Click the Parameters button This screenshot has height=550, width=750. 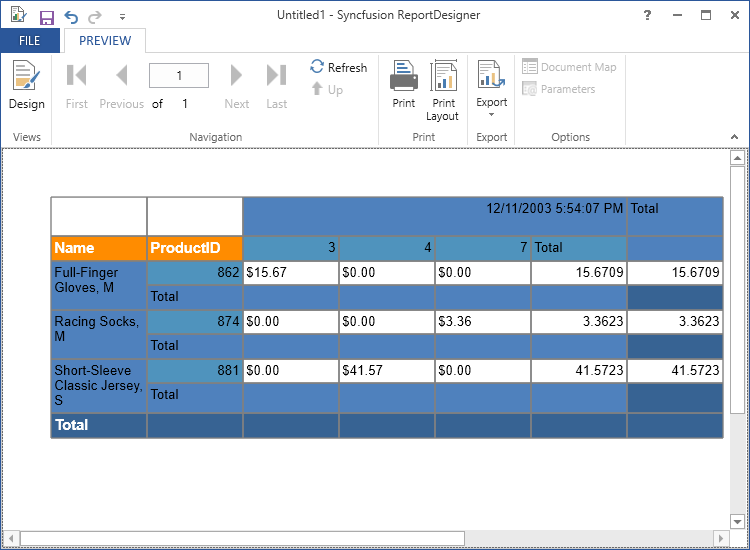coord(558,89)
